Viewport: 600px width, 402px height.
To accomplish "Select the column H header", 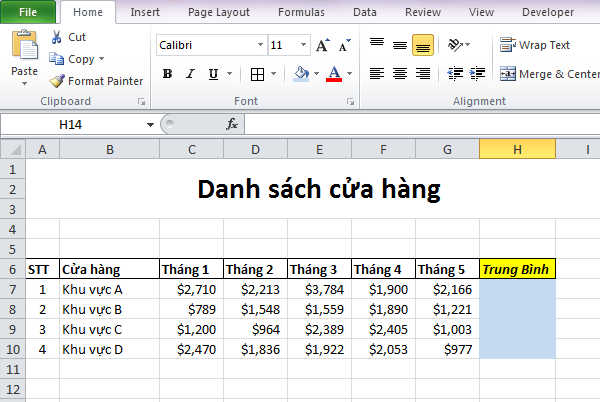I will coord(517,149).
